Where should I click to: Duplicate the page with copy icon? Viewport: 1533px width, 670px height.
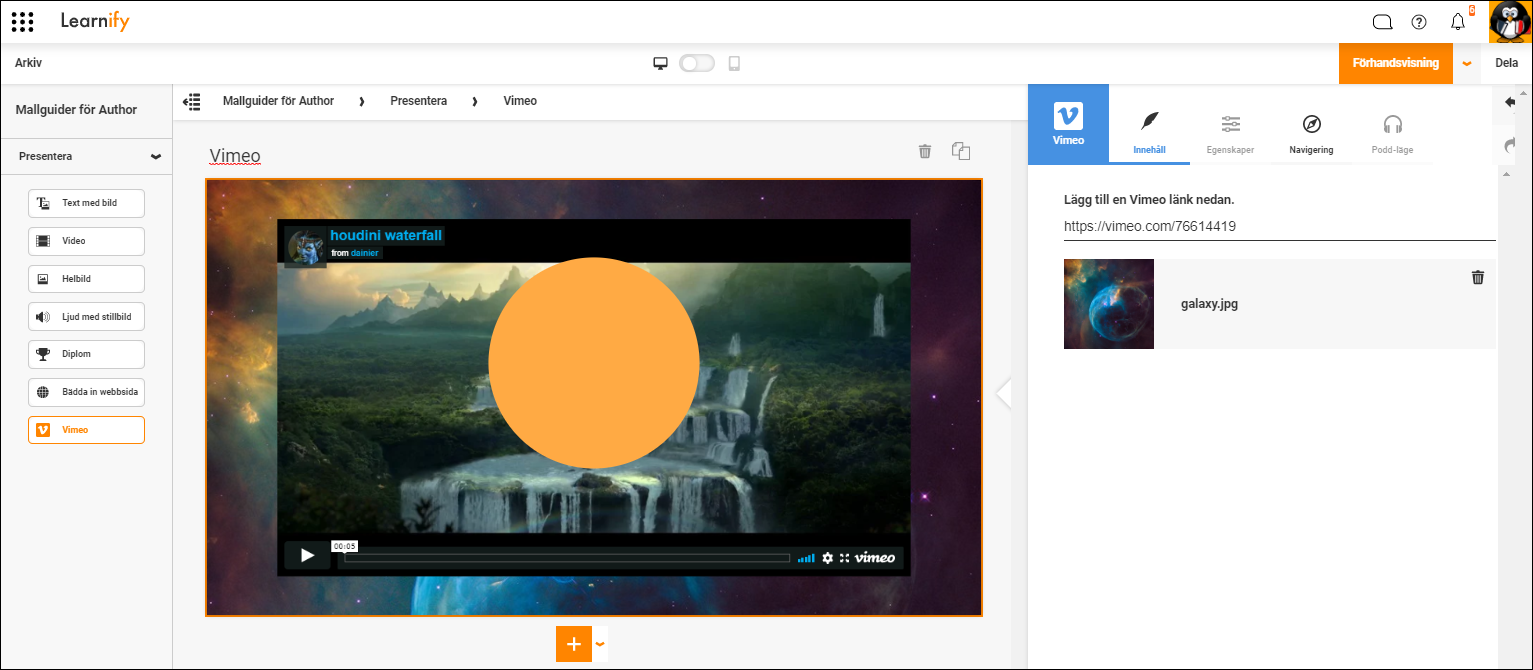pos(961,151)
